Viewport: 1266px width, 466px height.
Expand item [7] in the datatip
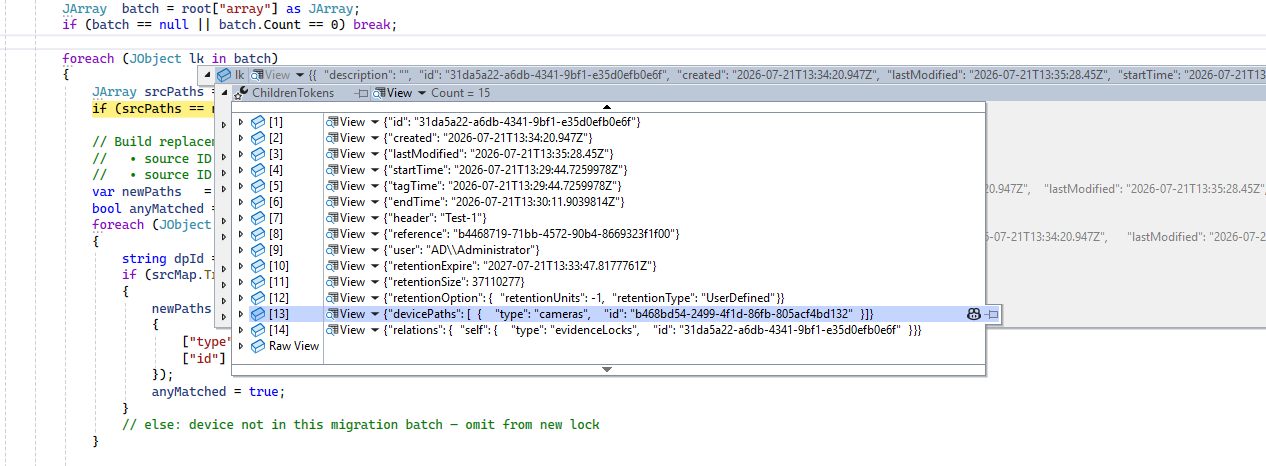pos(239,219)
